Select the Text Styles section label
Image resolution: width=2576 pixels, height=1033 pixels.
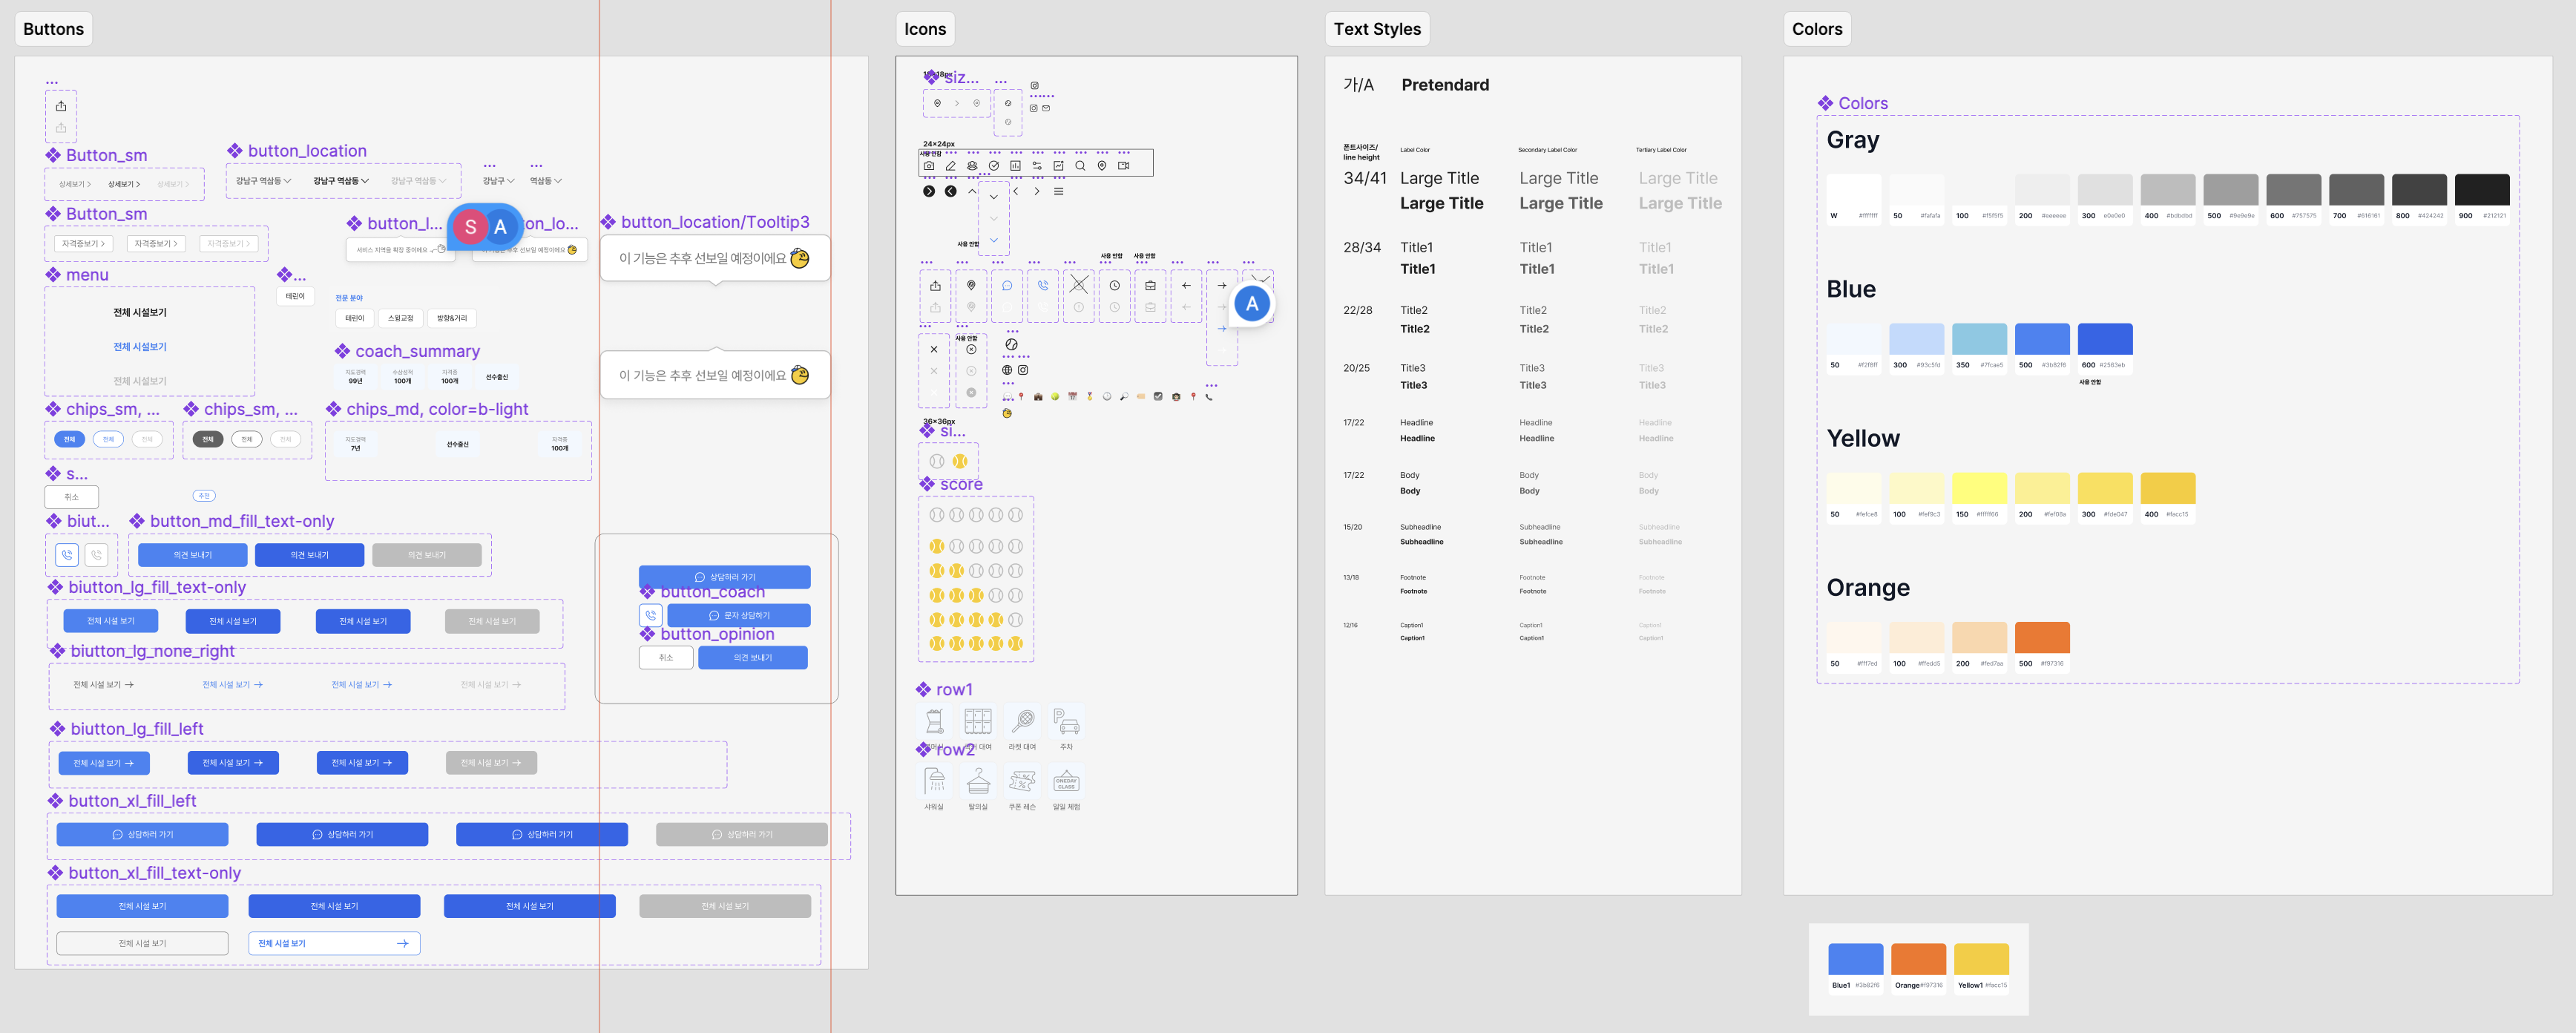[1376, 29]
